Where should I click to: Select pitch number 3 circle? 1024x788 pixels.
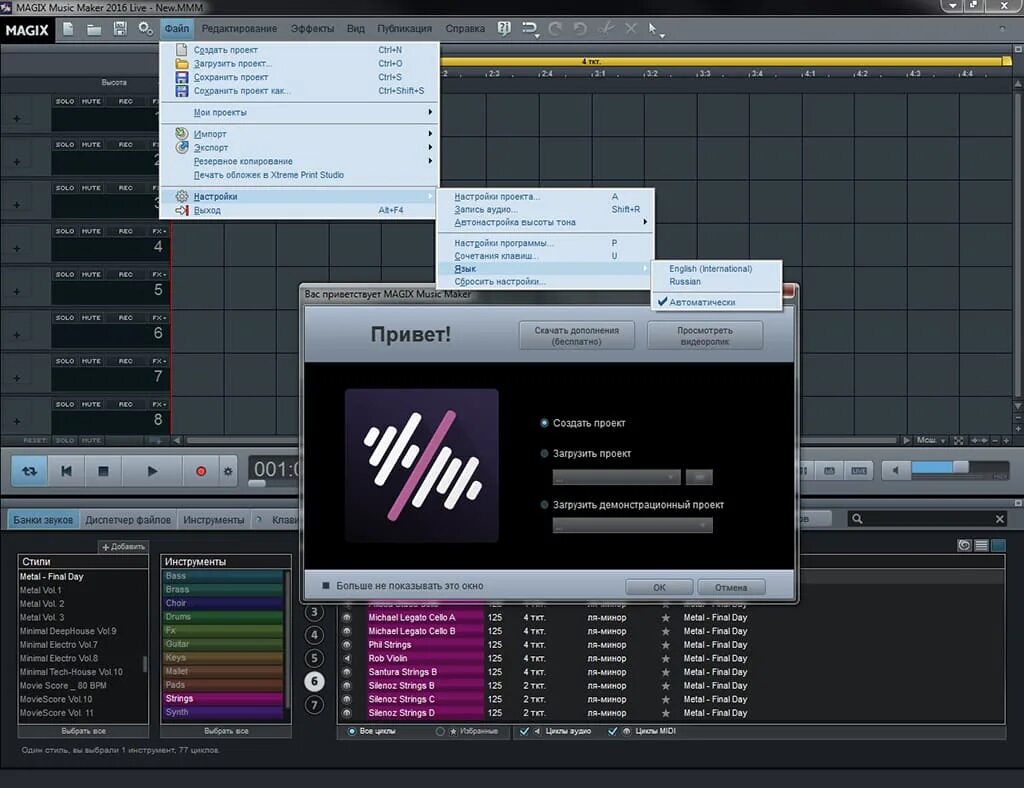314,612
